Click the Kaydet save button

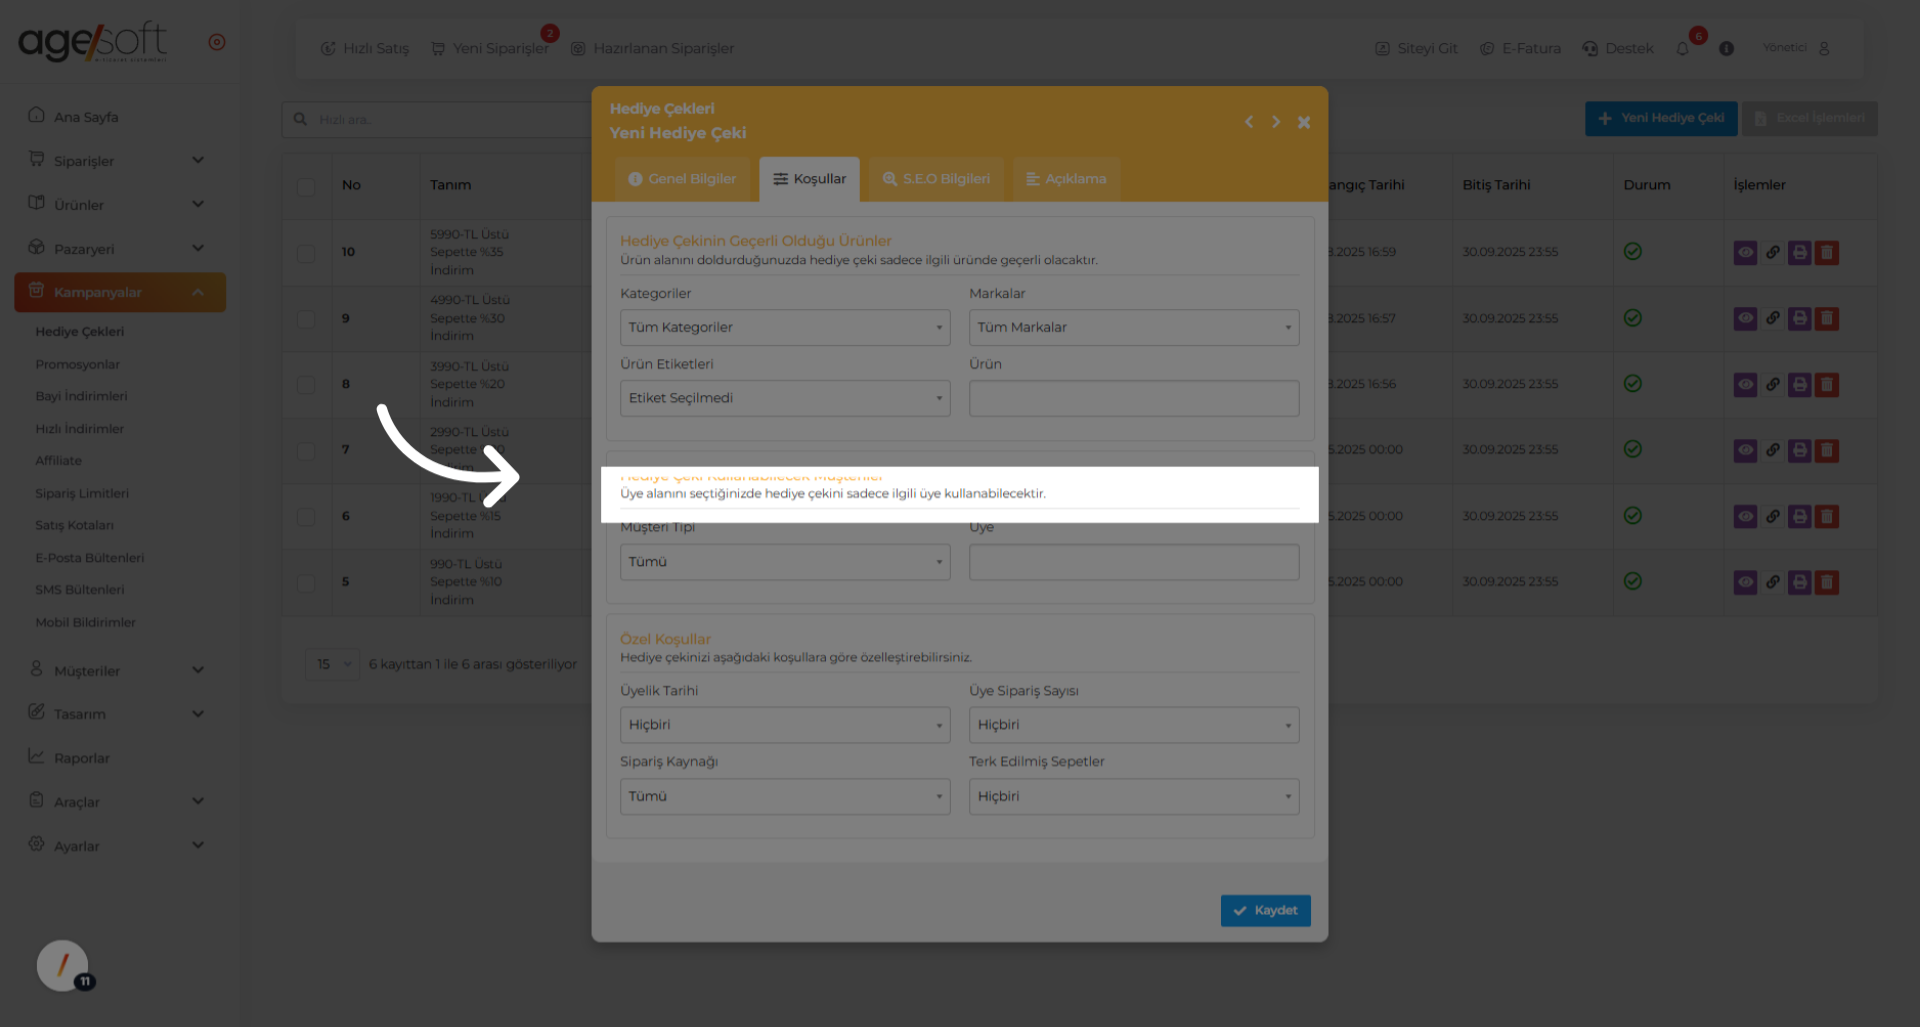1265,910
